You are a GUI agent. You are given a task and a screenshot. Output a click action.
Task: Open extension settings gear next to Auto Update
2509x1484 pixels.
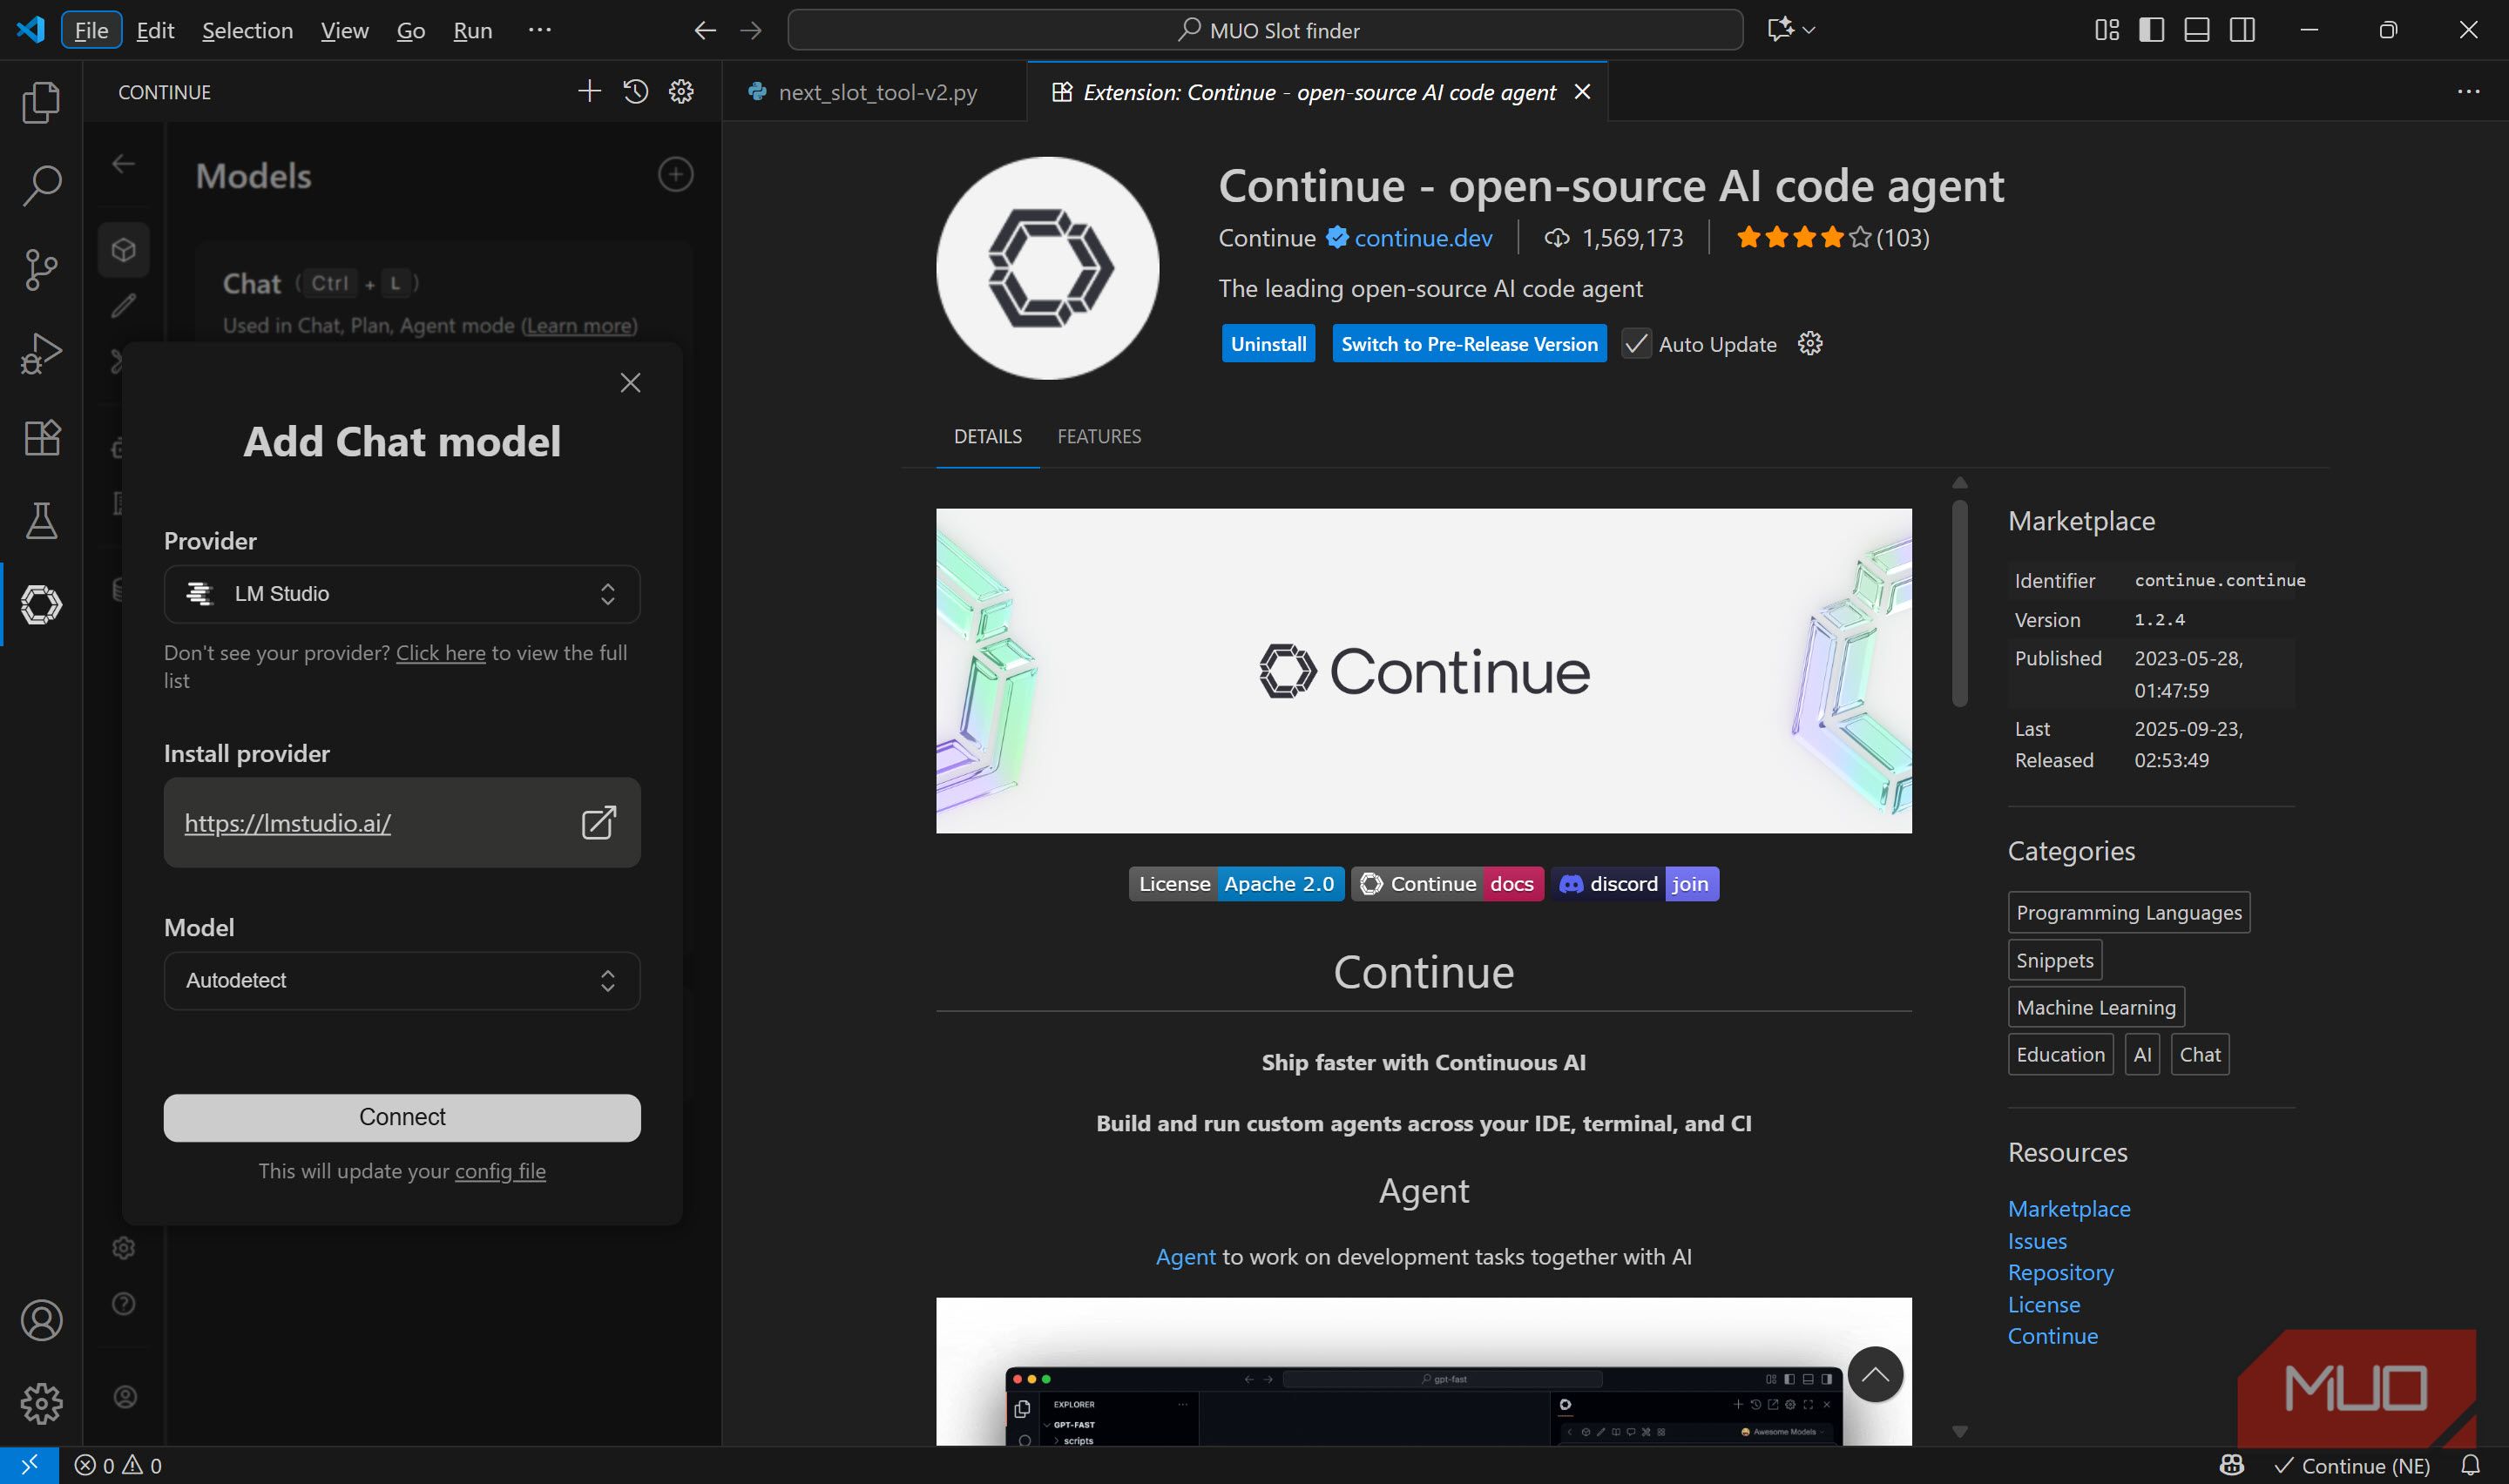[x=1810, y=344]
